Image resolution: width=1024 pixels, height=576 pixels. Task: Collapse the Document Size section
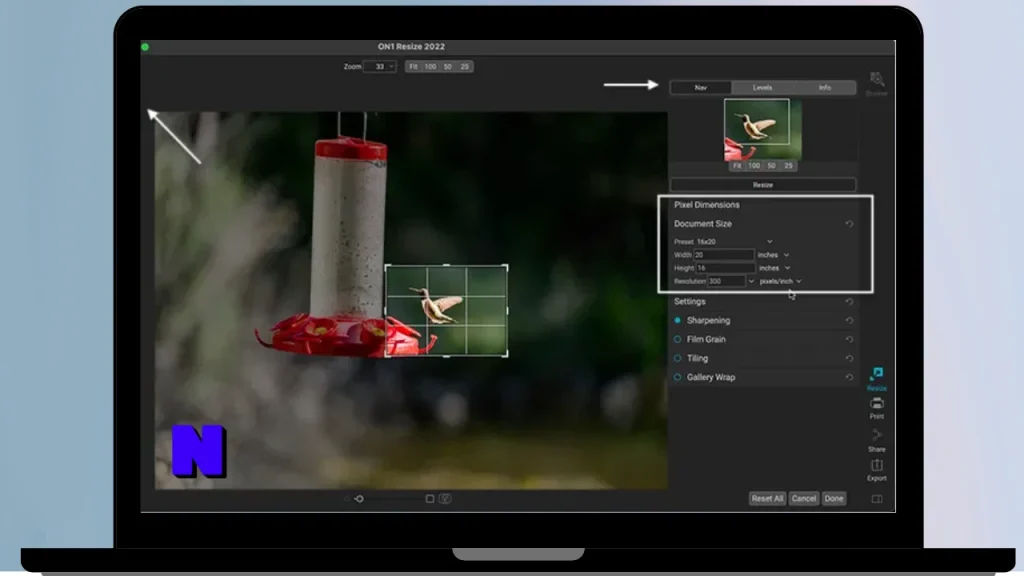(703, 224)
